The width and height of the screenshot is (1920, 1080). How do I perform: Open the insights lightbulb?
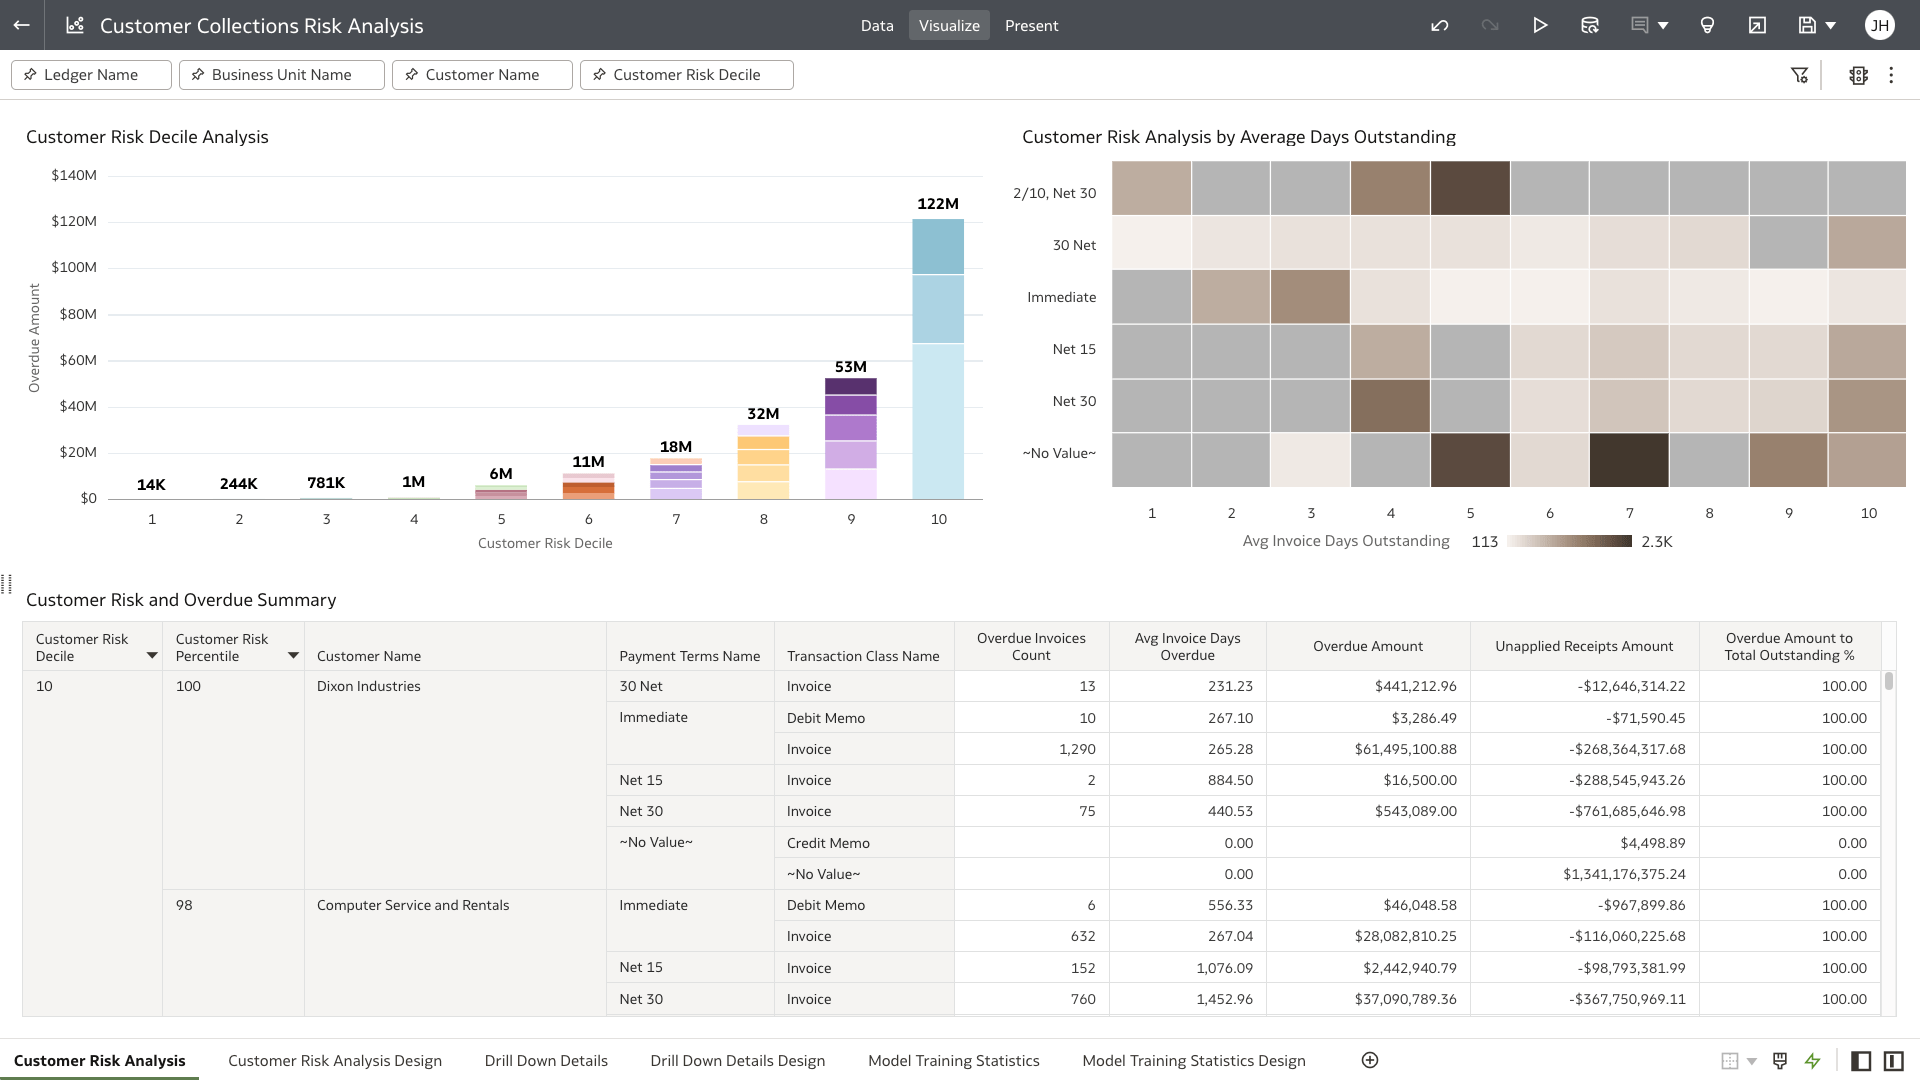pyautogui.click(x=1707, y=25)
